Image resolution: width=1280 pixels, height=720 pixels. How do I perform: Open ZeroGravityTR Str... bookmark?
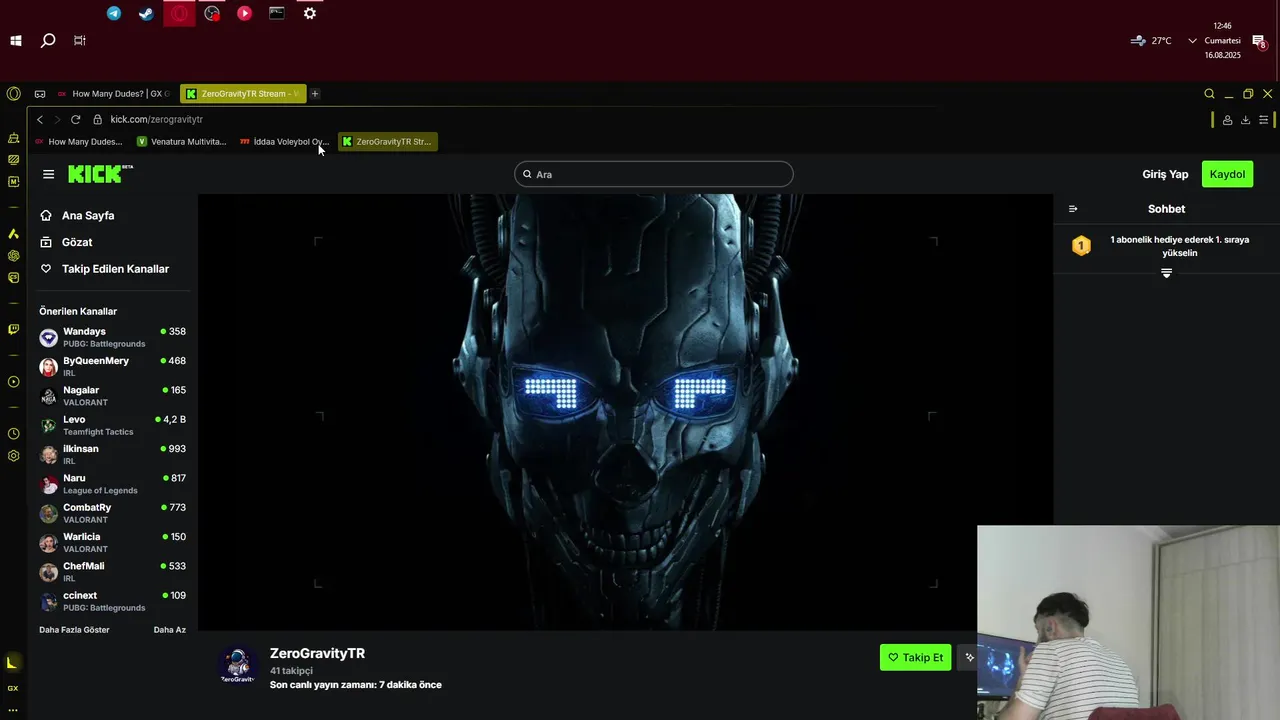(x=387, y=142)
